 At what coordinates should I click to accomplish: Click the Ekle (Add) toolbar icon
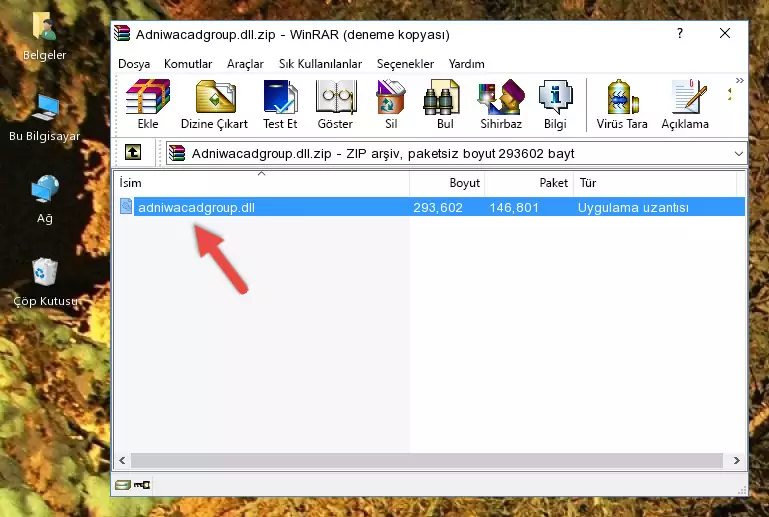coord(148,104)
